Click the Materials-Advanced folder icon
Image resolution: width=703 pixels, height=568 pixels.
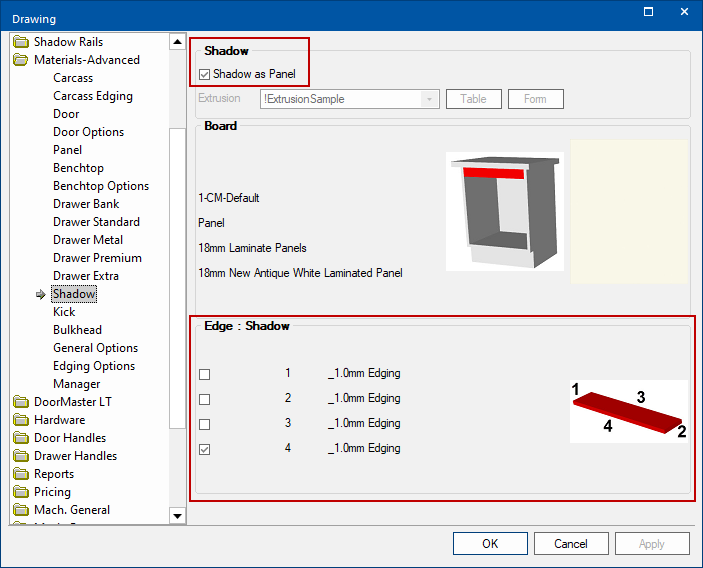(x=21, y=60)
